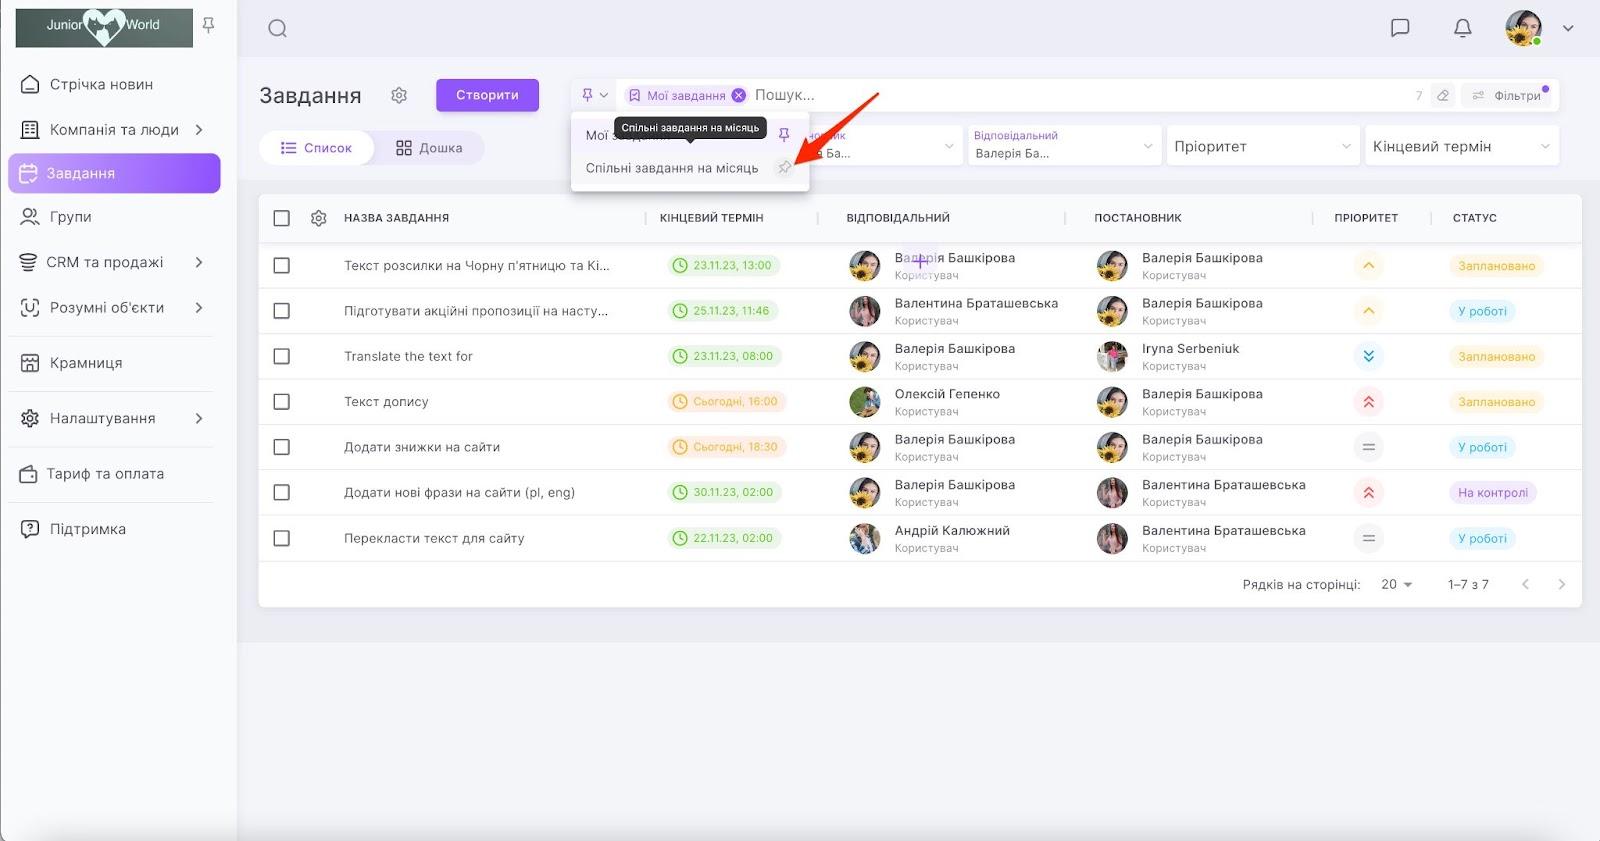
Task: Open the Пріоритет filter dropdown
Action: [1262, 146]
